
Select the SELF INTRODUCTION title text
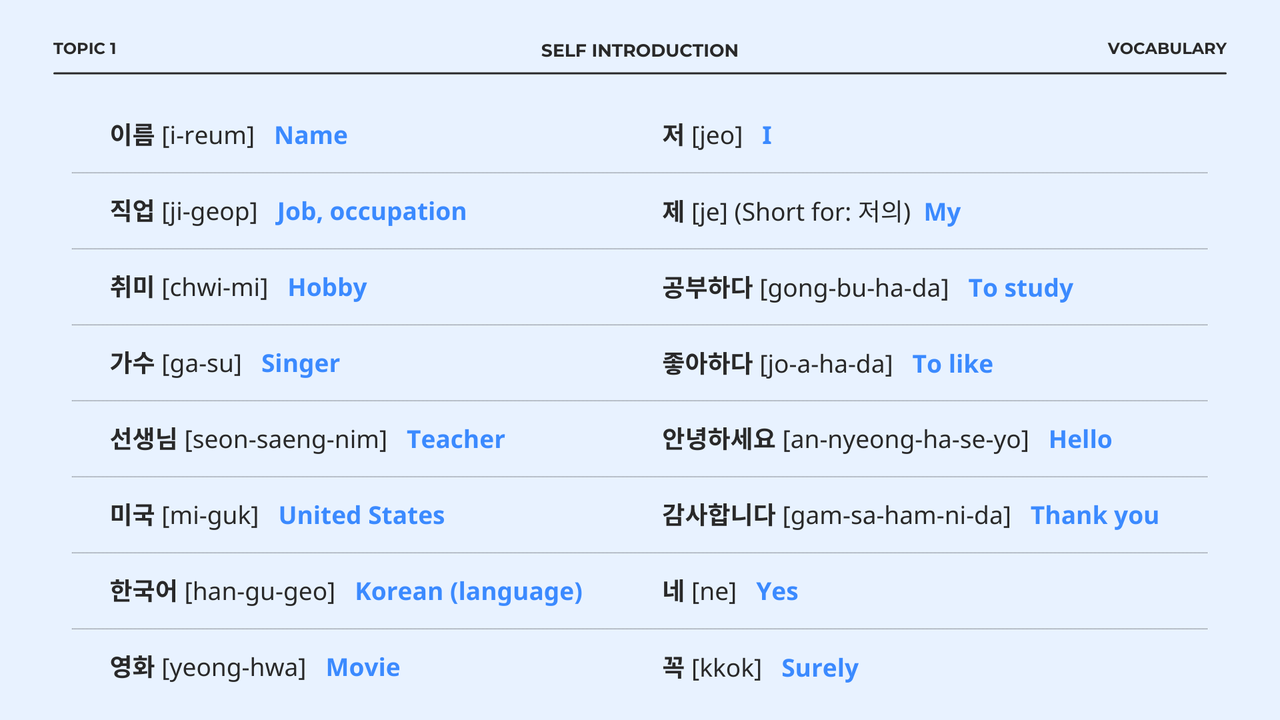tap(640, 51)
